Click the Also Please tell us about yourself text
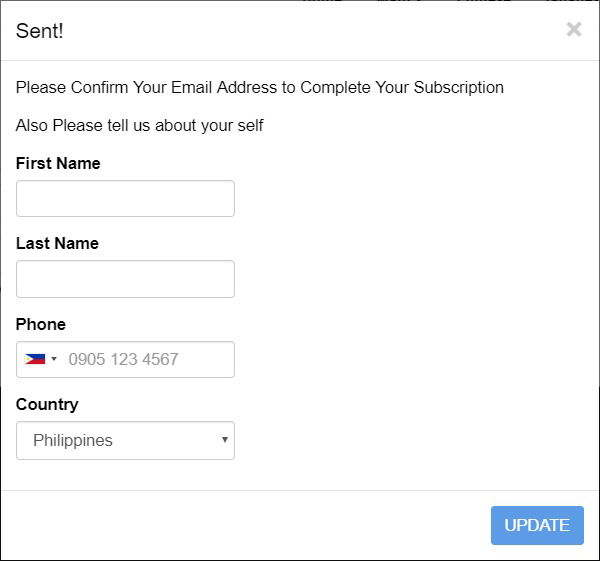 coord(139,126)
